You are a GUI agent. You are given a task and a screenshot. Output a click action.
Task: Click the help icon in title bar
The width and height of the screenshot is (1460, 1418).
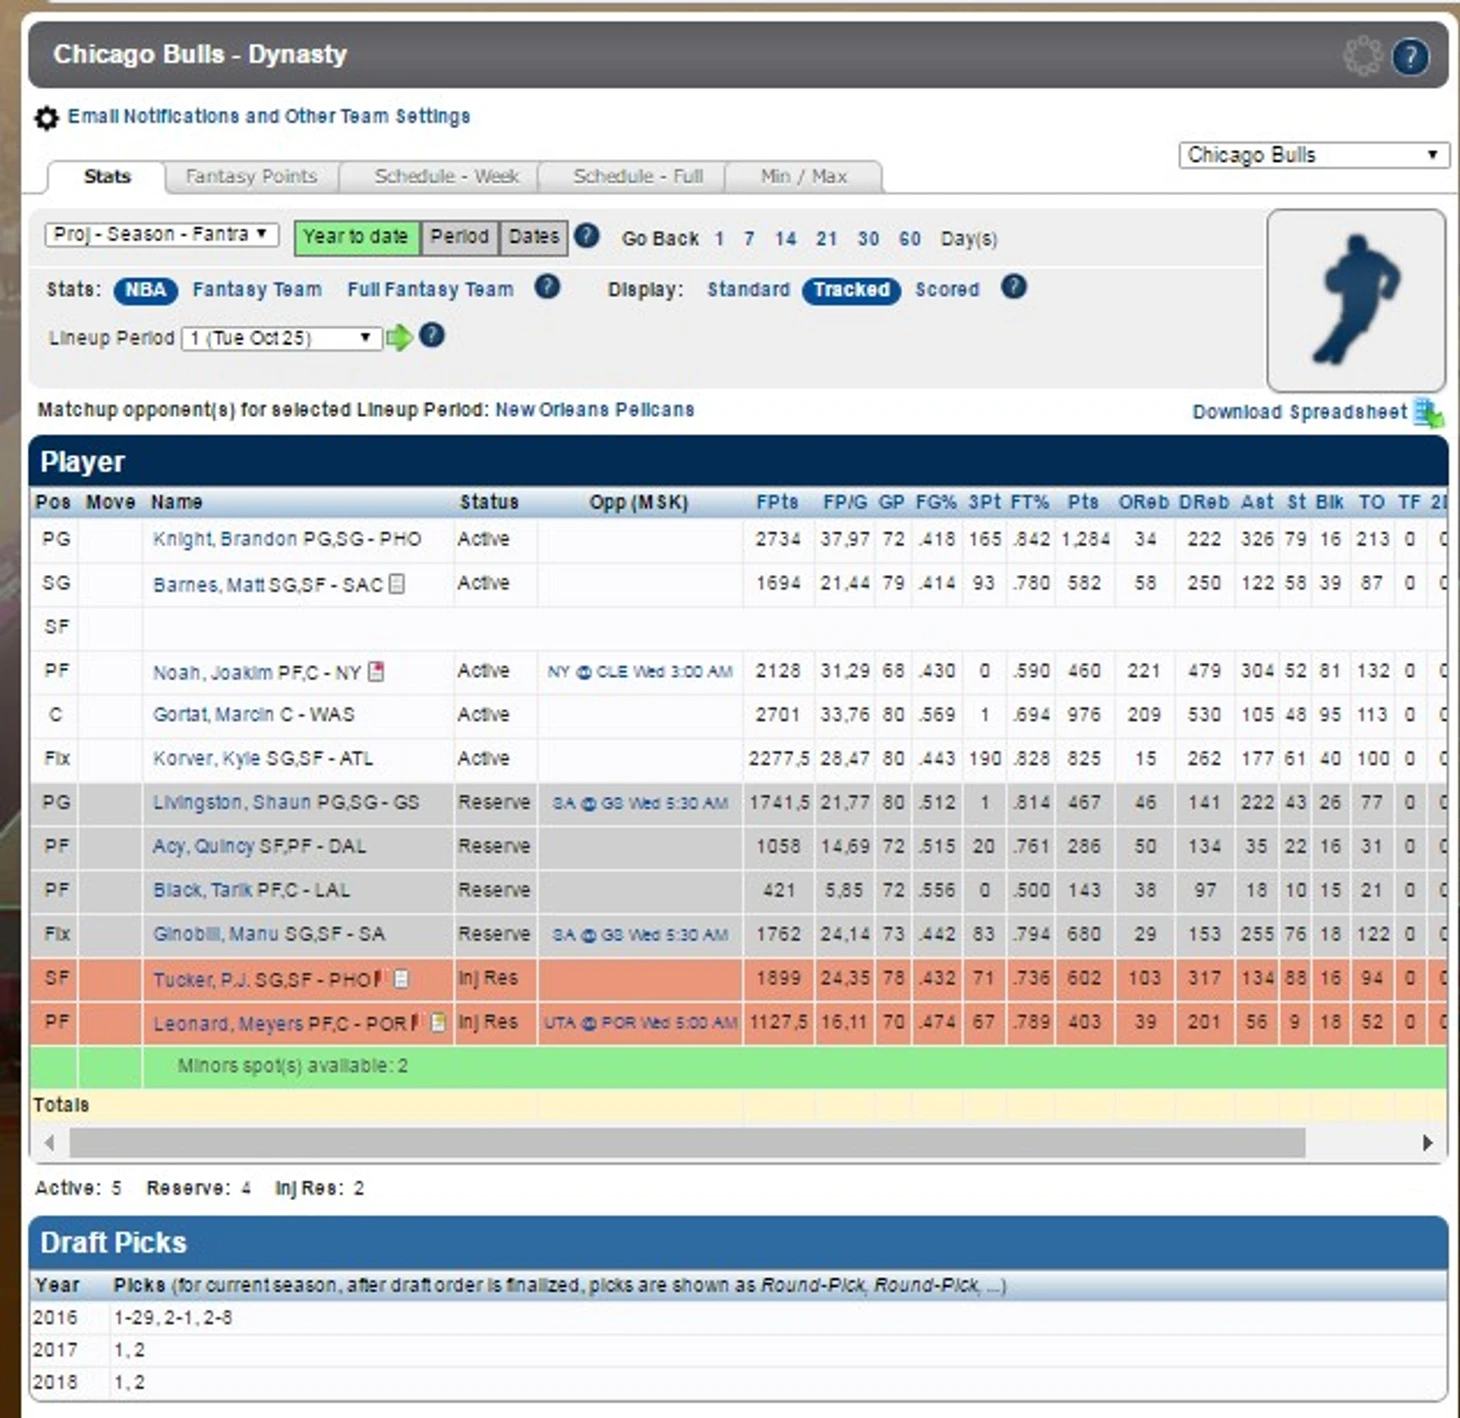[1410, 57]
